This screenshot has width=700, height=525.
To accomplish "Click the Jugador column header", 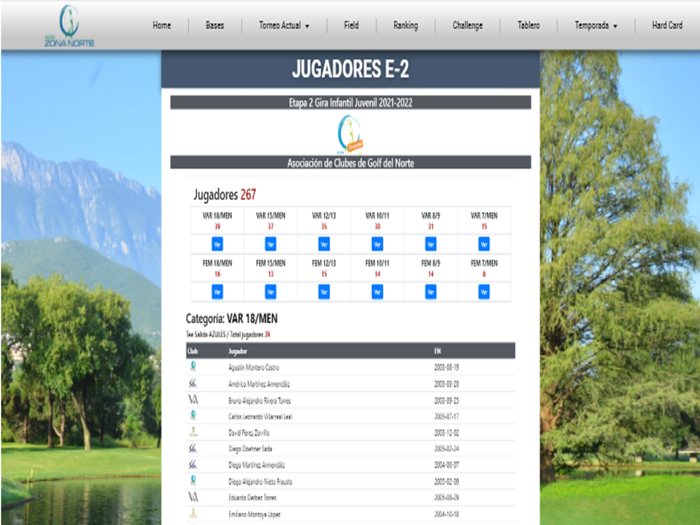I will tap(238, 351).
